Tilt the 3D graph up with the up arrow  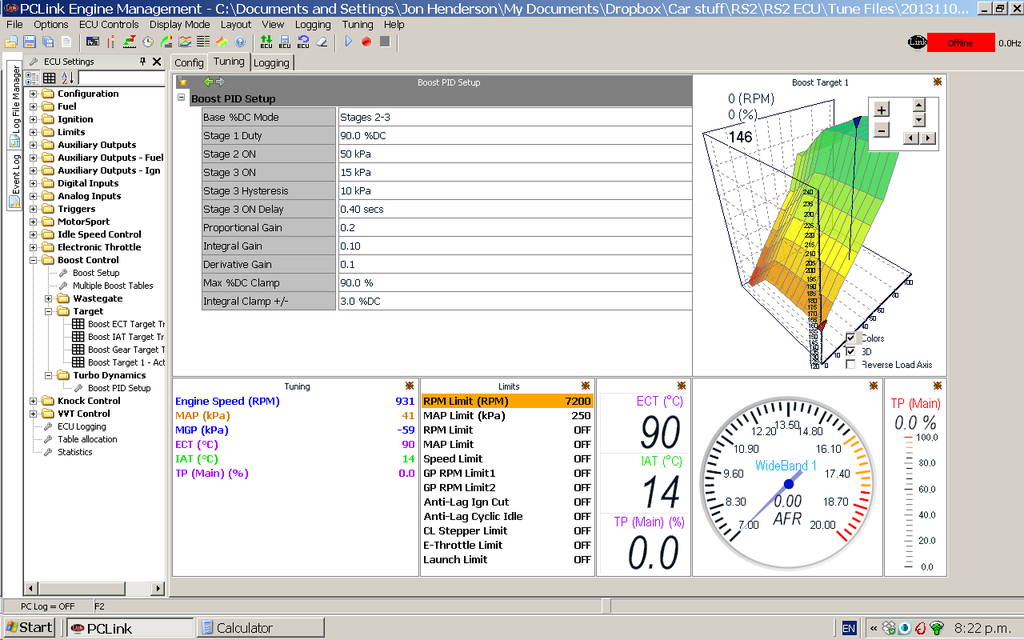point(919,105)
